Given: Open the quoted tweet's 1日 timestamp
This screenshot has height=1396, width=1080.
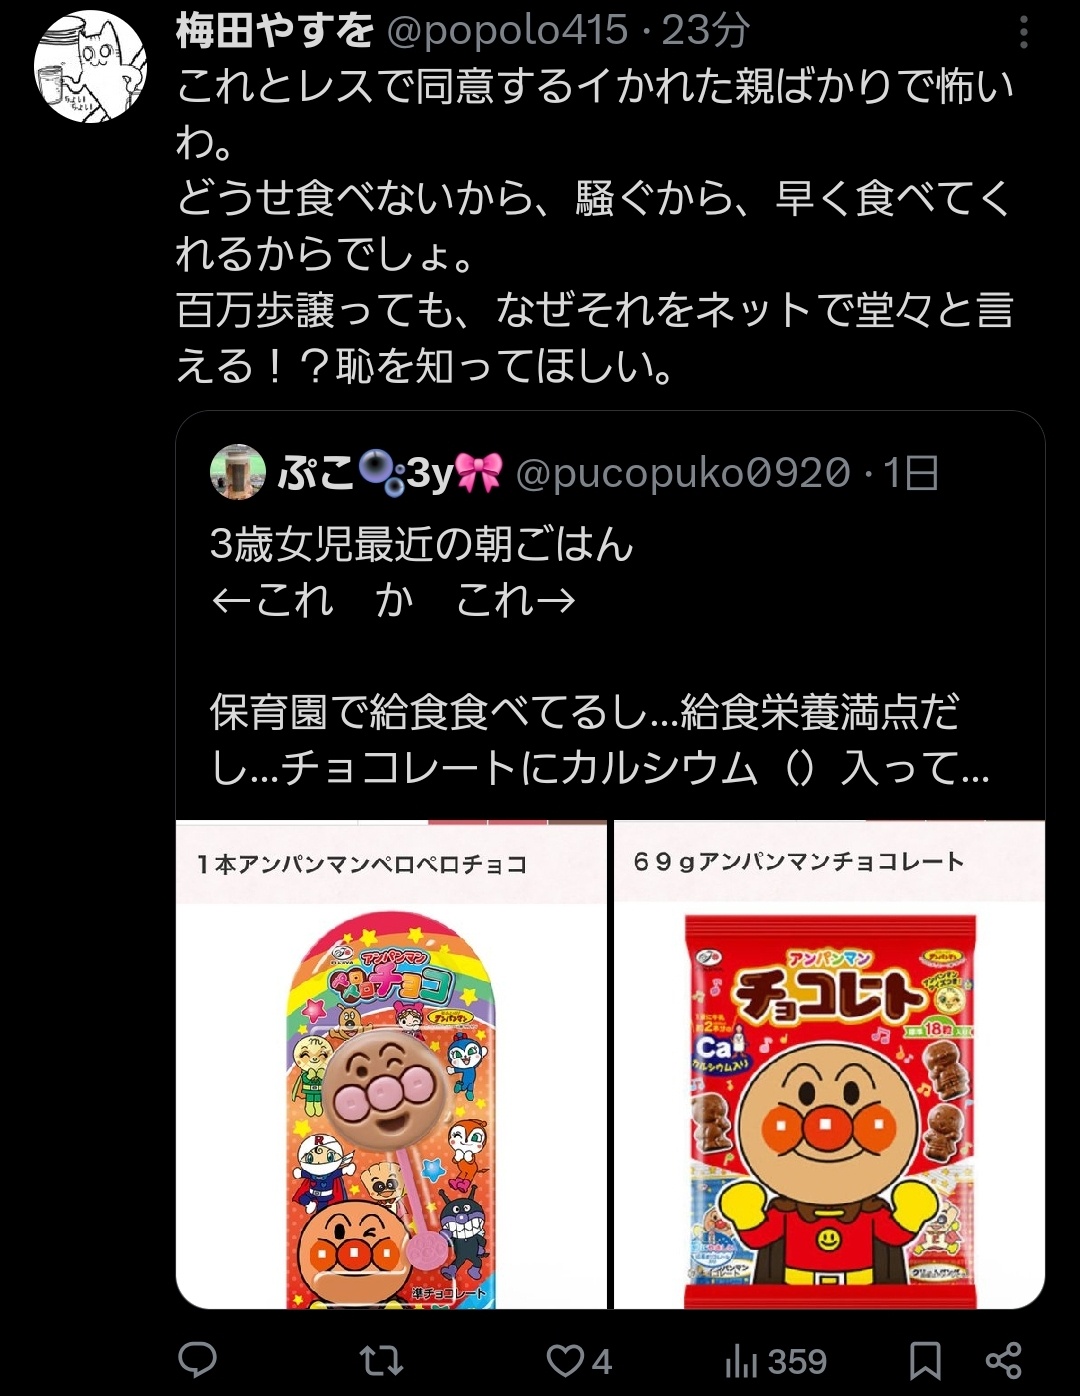Looking at the screenshot, I should coord(911,473).
